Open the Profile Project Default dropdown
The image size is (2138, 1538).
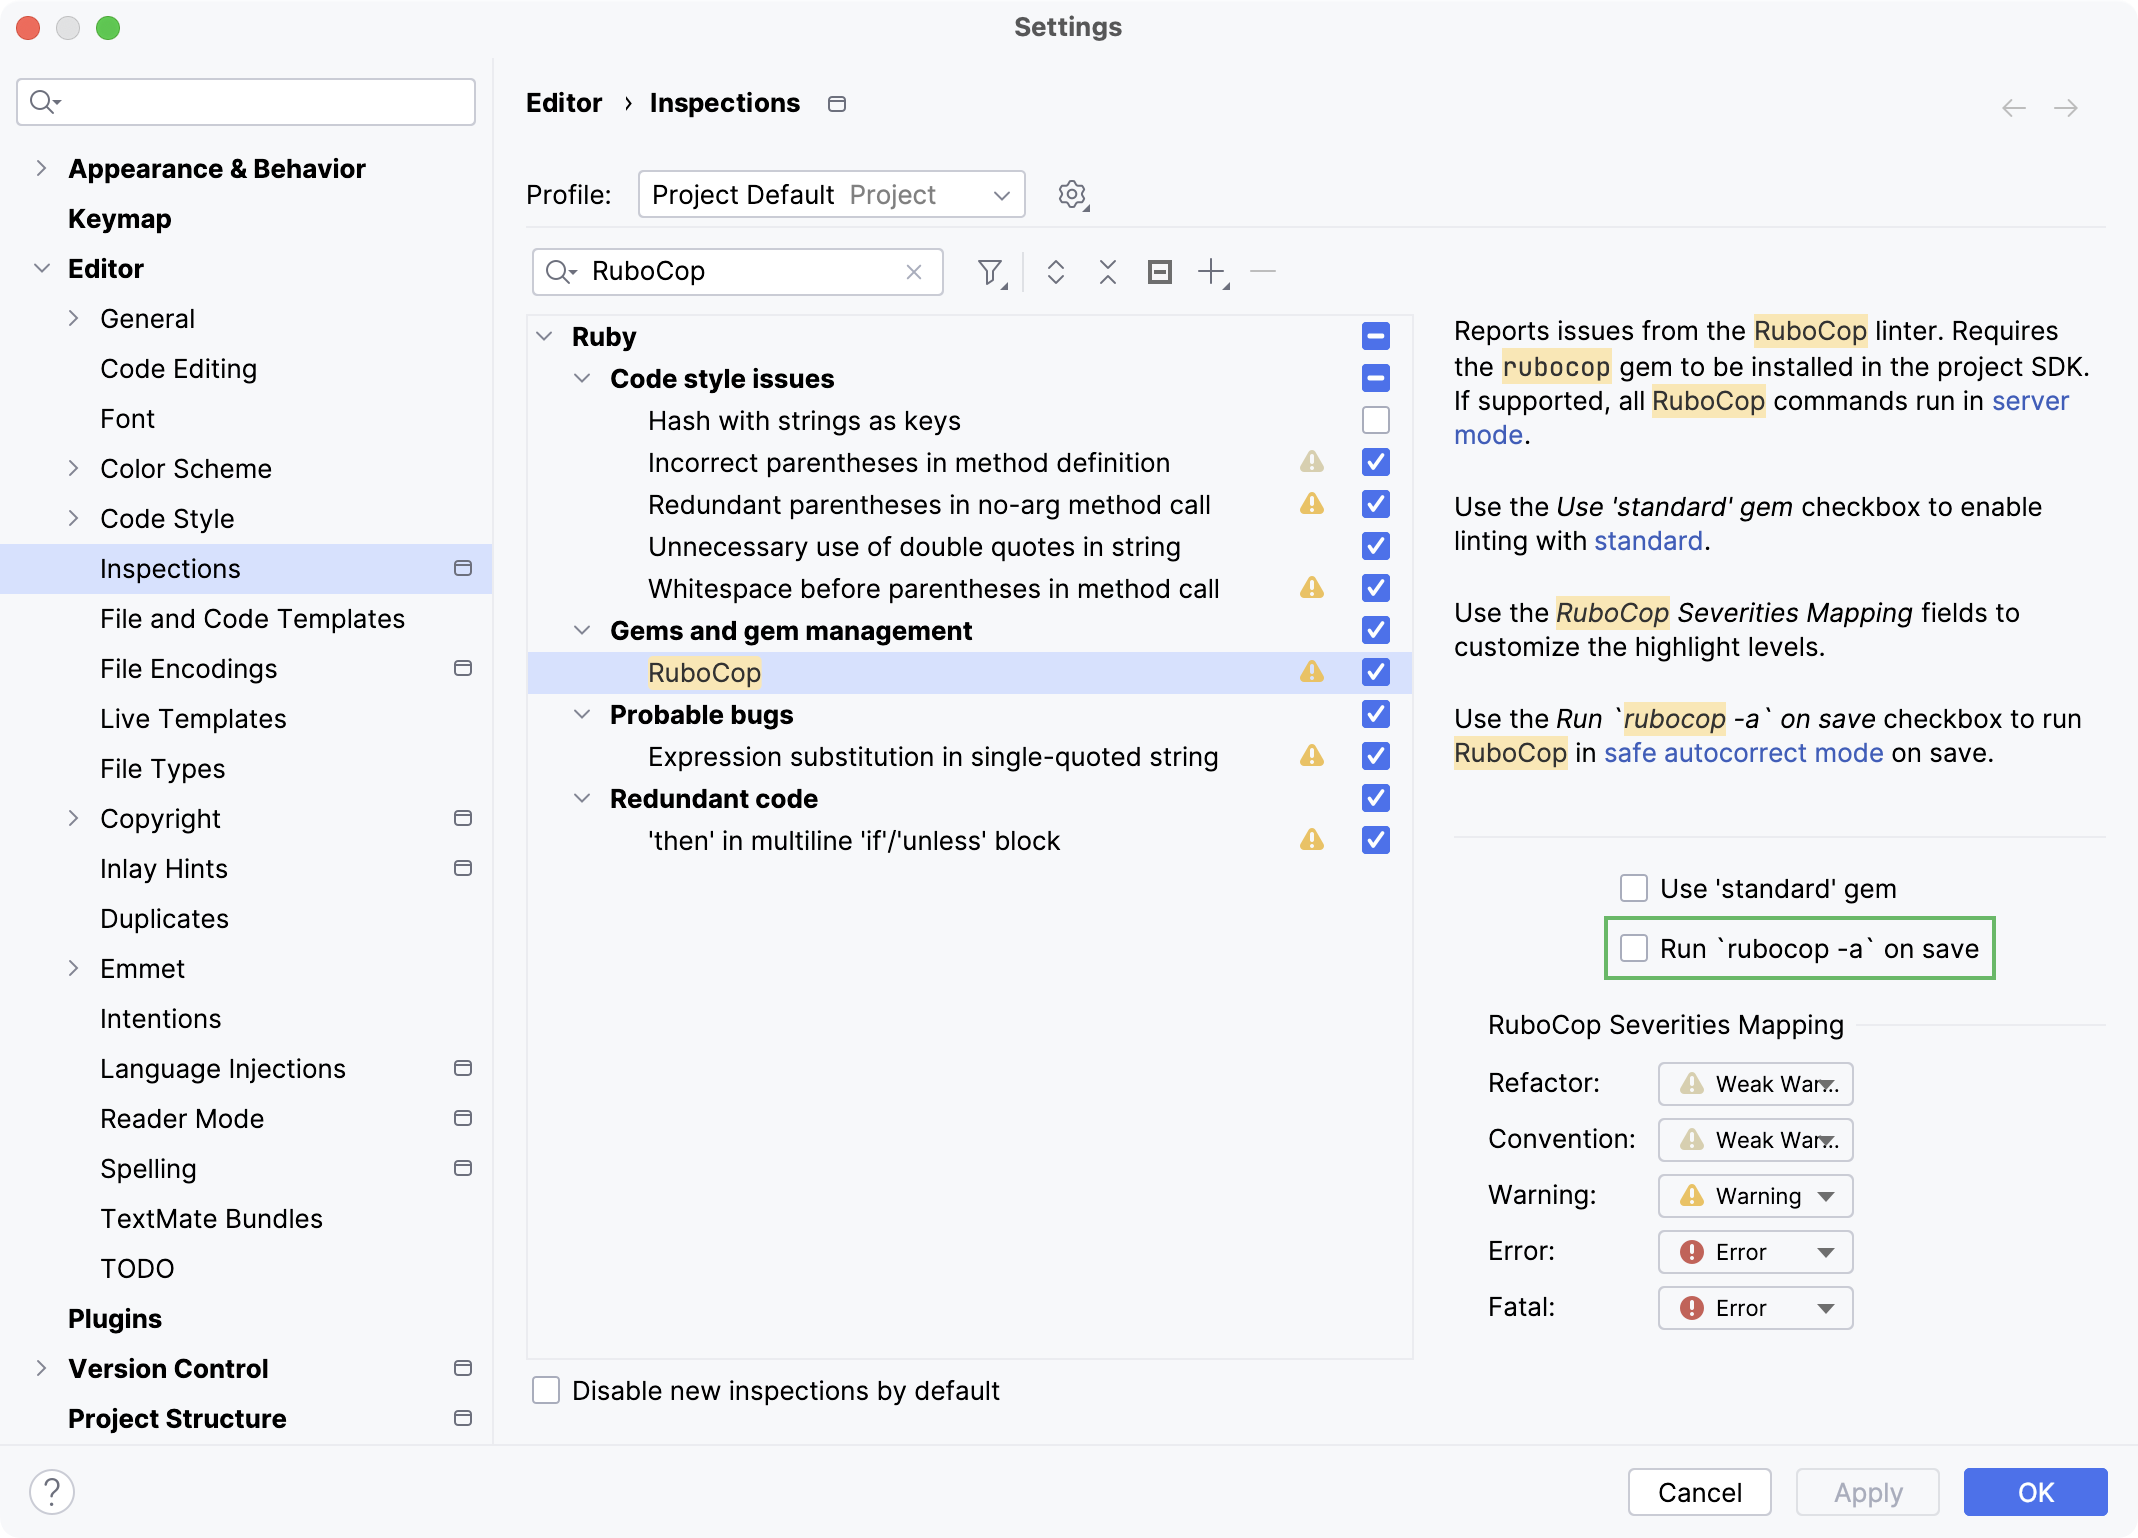click(831, 194)
